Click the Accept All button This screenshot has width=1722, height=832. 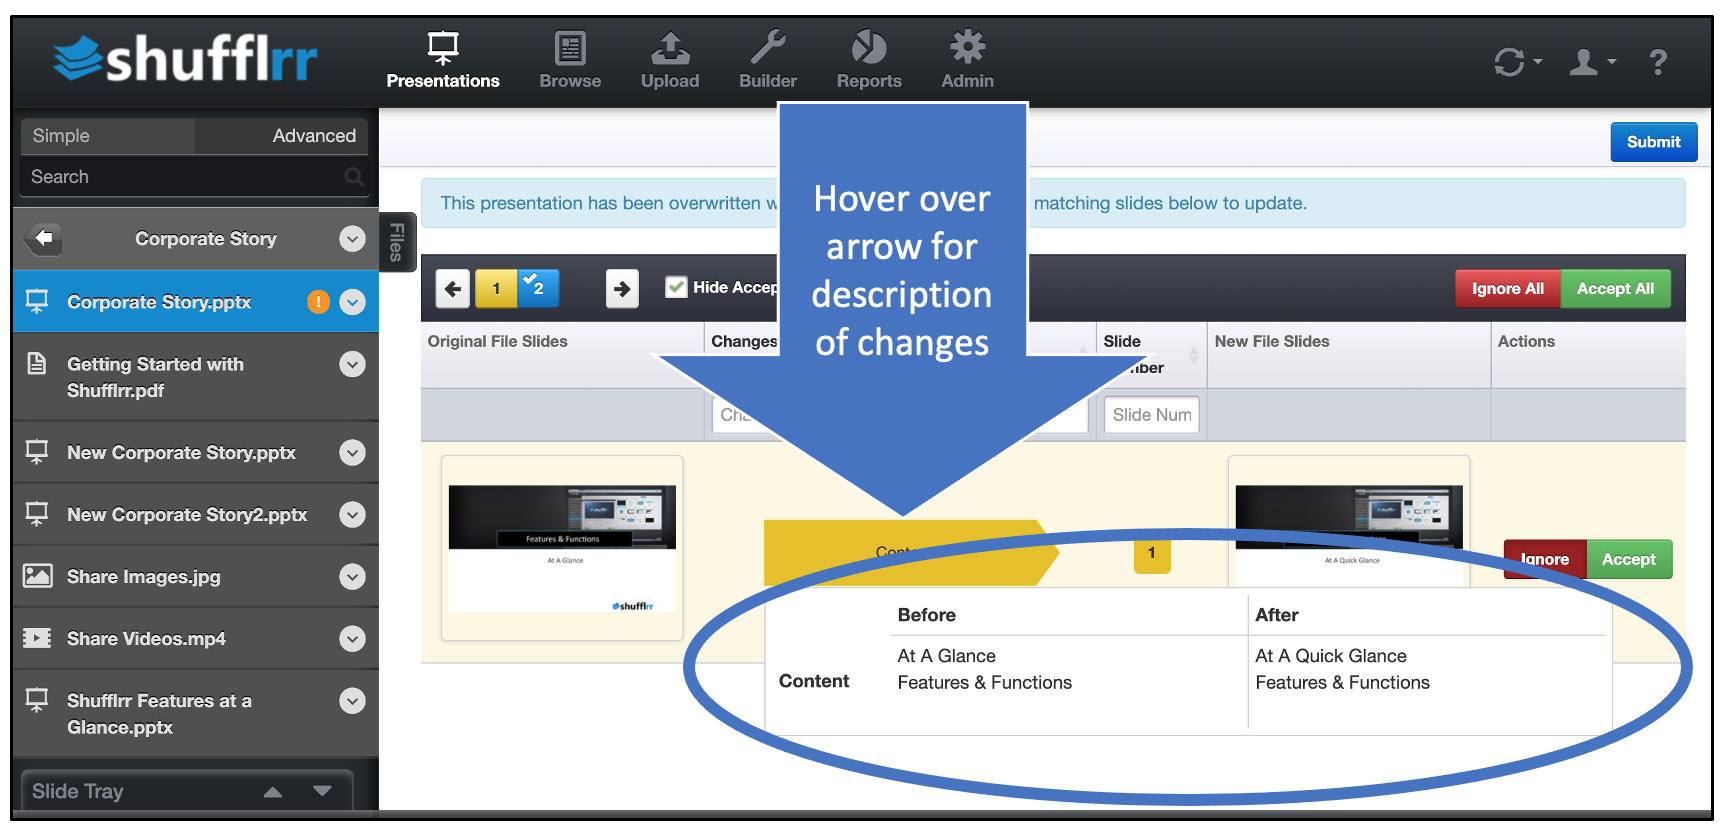pyautogui.click(x=1615, y=289)
